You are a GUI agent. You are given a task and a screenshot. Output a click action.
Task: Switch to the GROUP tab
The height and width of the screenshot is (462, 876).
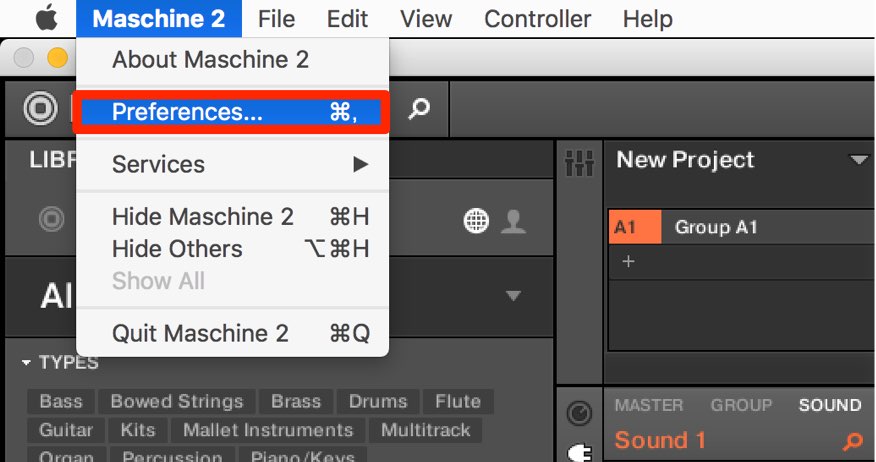(741, 405)
